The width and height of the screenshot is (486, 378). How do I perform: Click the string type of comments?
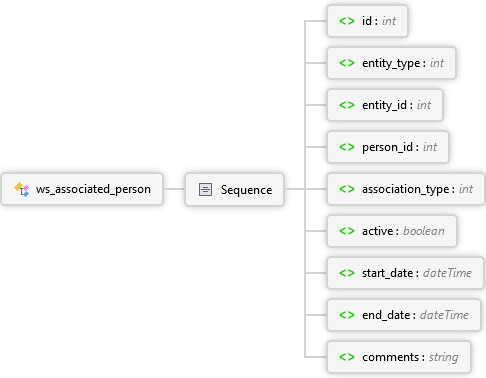coord(443,357)
